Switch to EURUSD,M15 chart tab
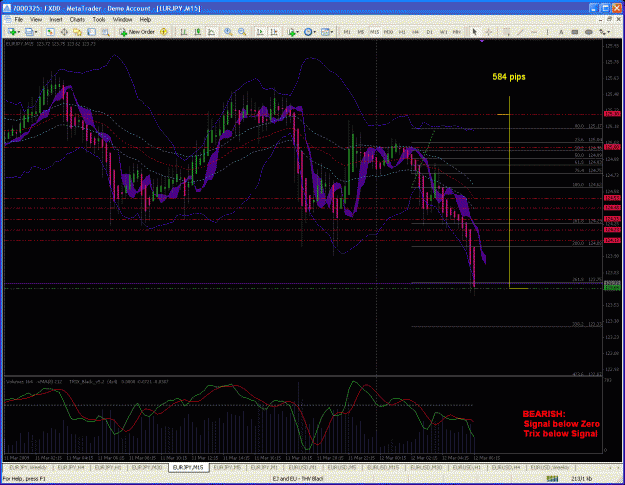625x485 pixels. point(383,467)
